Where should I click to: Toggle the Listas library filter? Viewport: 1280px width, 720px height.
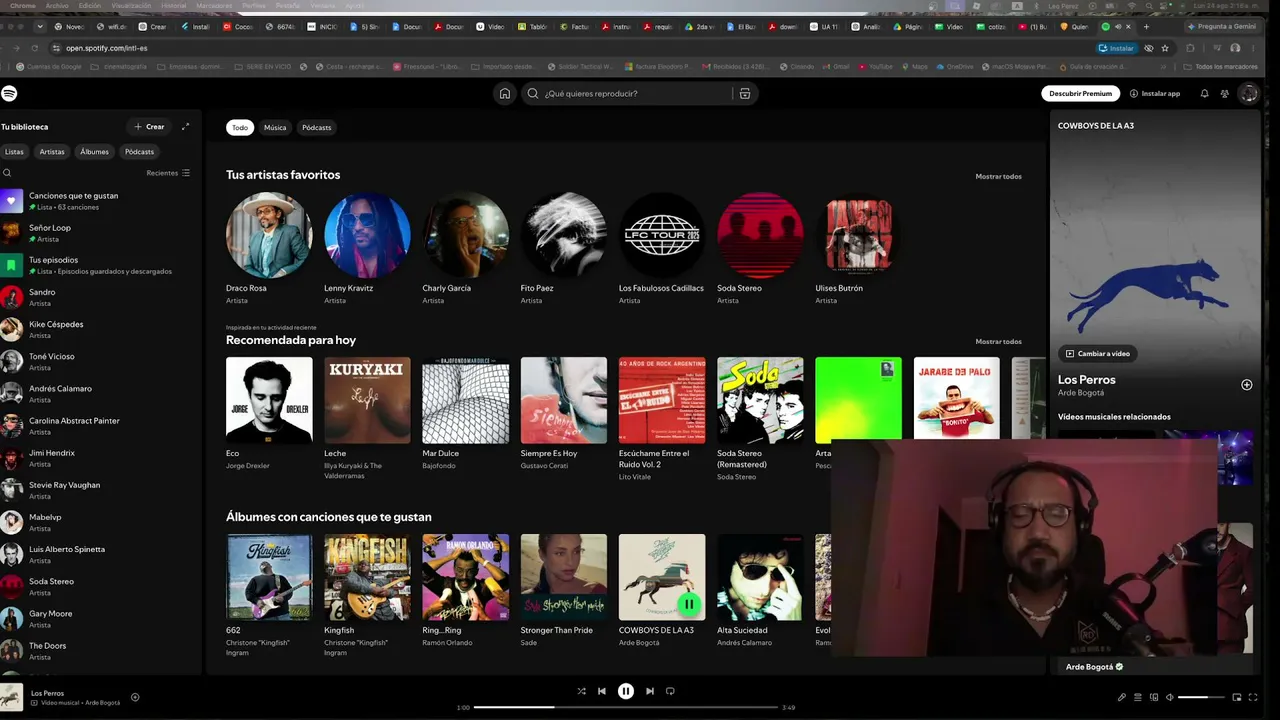click(x=14, y=152)
